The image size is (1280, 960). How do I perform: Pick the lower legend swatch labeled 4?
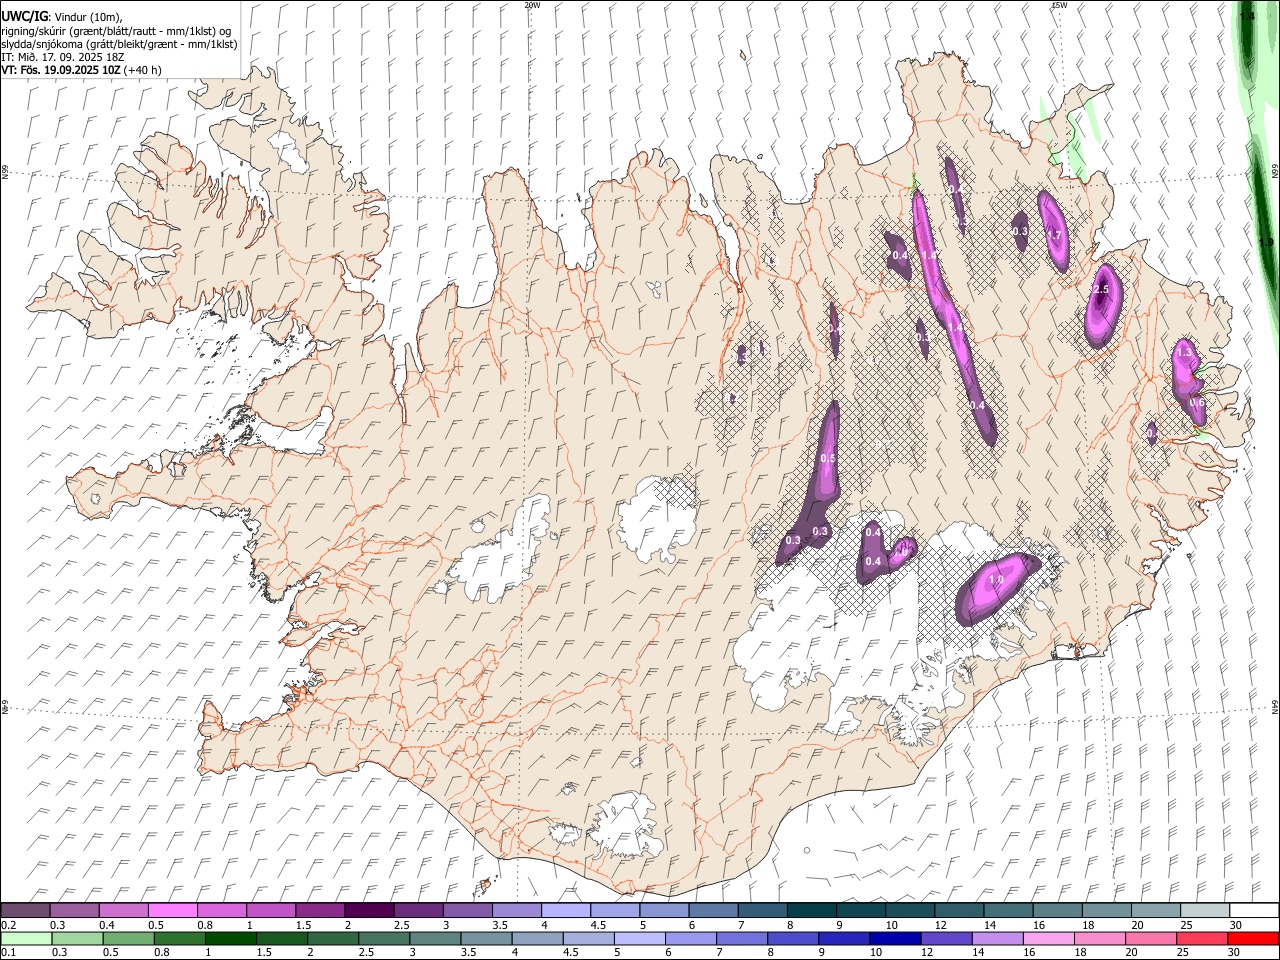click(x=537, y=938)
